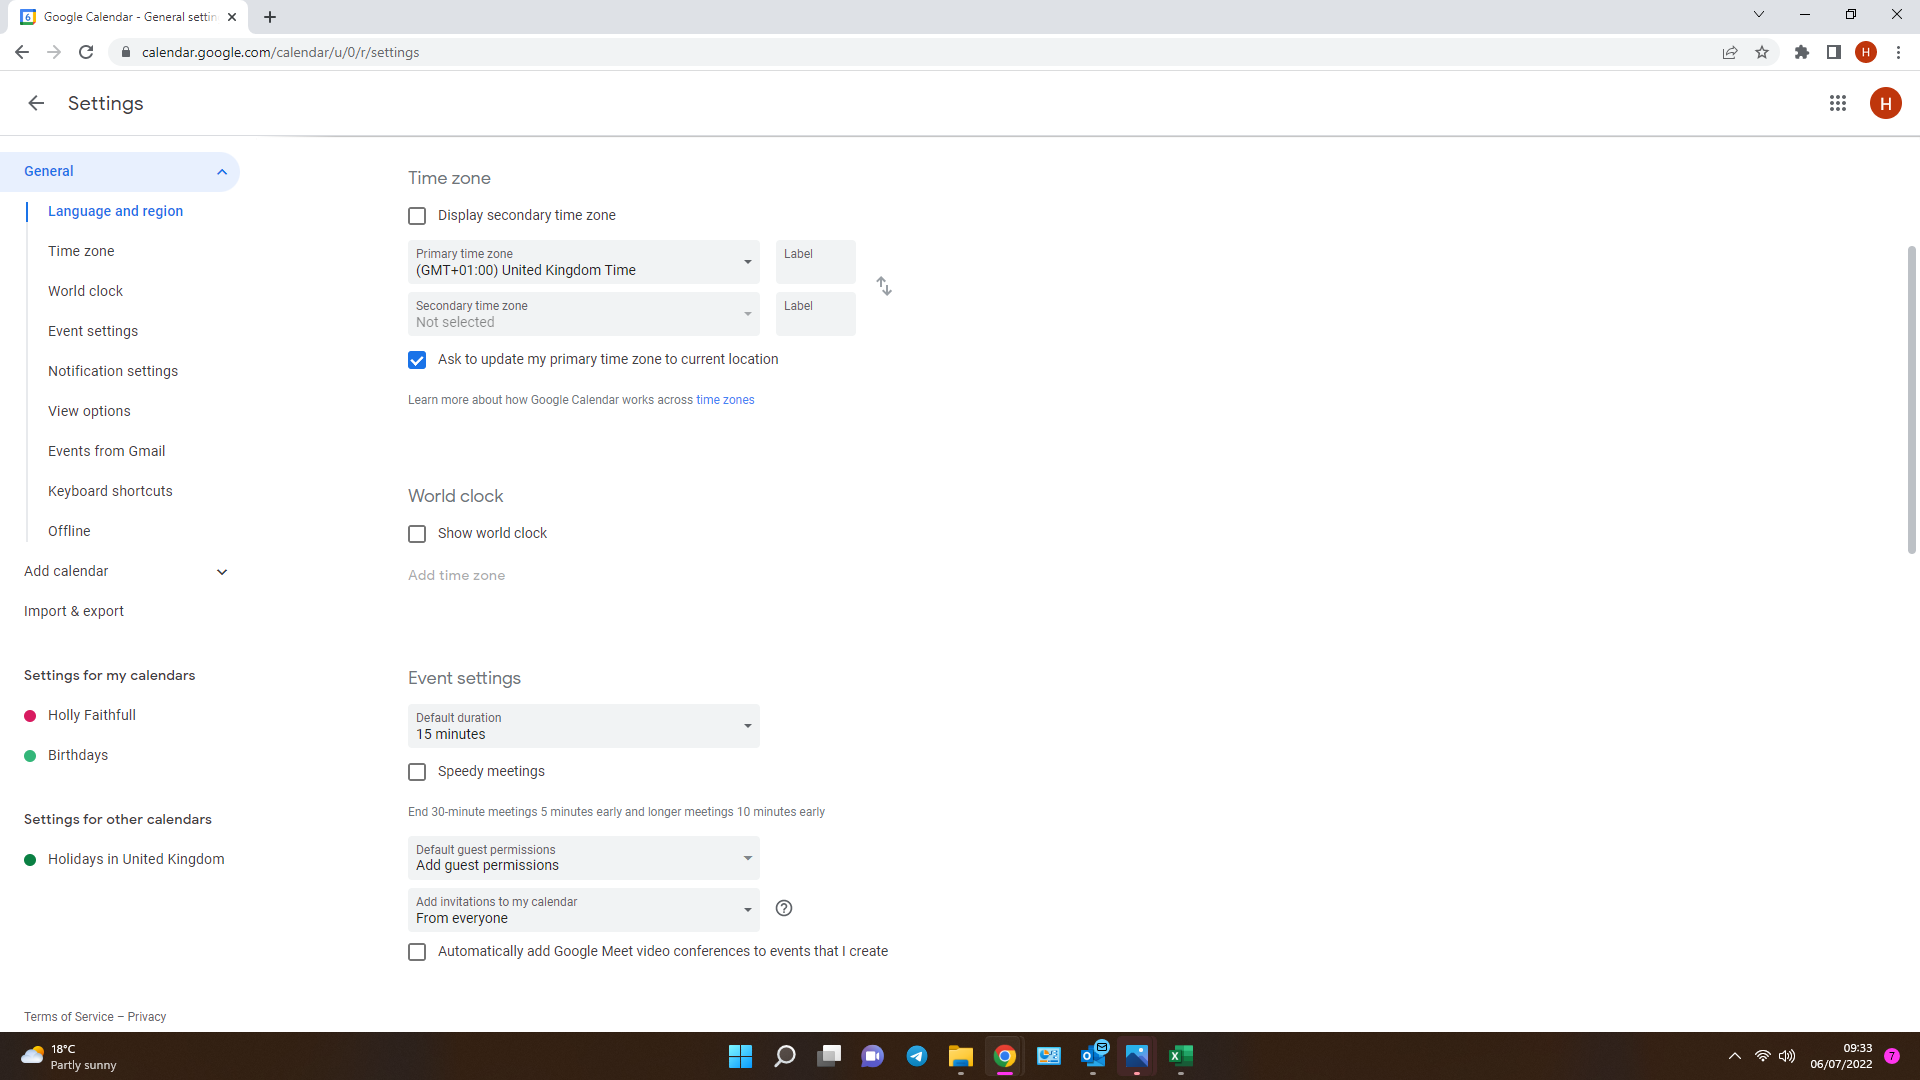Go to Notification settings section

(113, 371)
